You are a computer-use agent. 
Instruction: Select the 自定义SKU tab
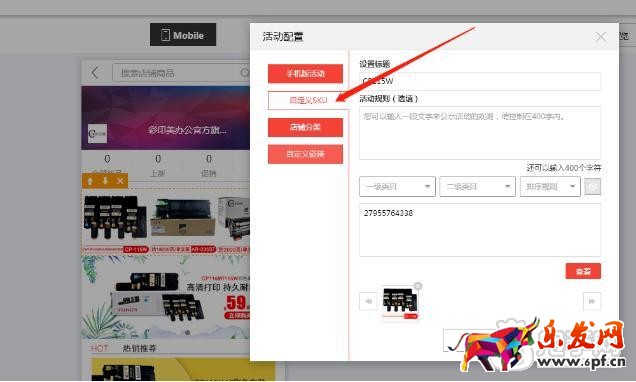point(307,100)
